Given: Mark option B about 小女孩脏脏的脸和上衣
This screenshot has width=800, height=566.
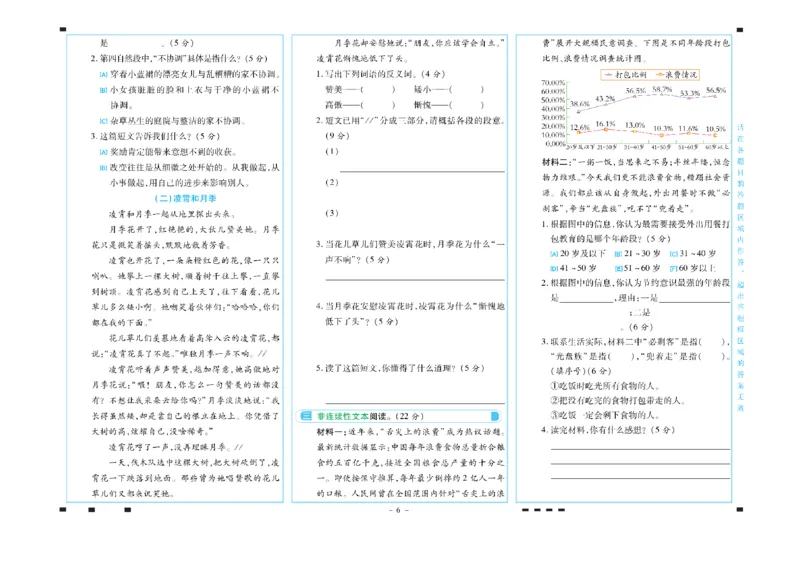Looking at the screenshot, I should coord(104,90).
